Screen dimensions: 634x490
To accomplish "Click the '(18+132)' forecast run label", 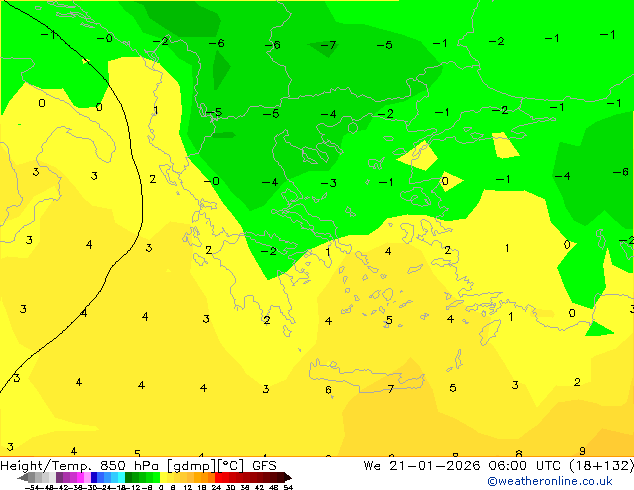I will (x=601, y=466).
